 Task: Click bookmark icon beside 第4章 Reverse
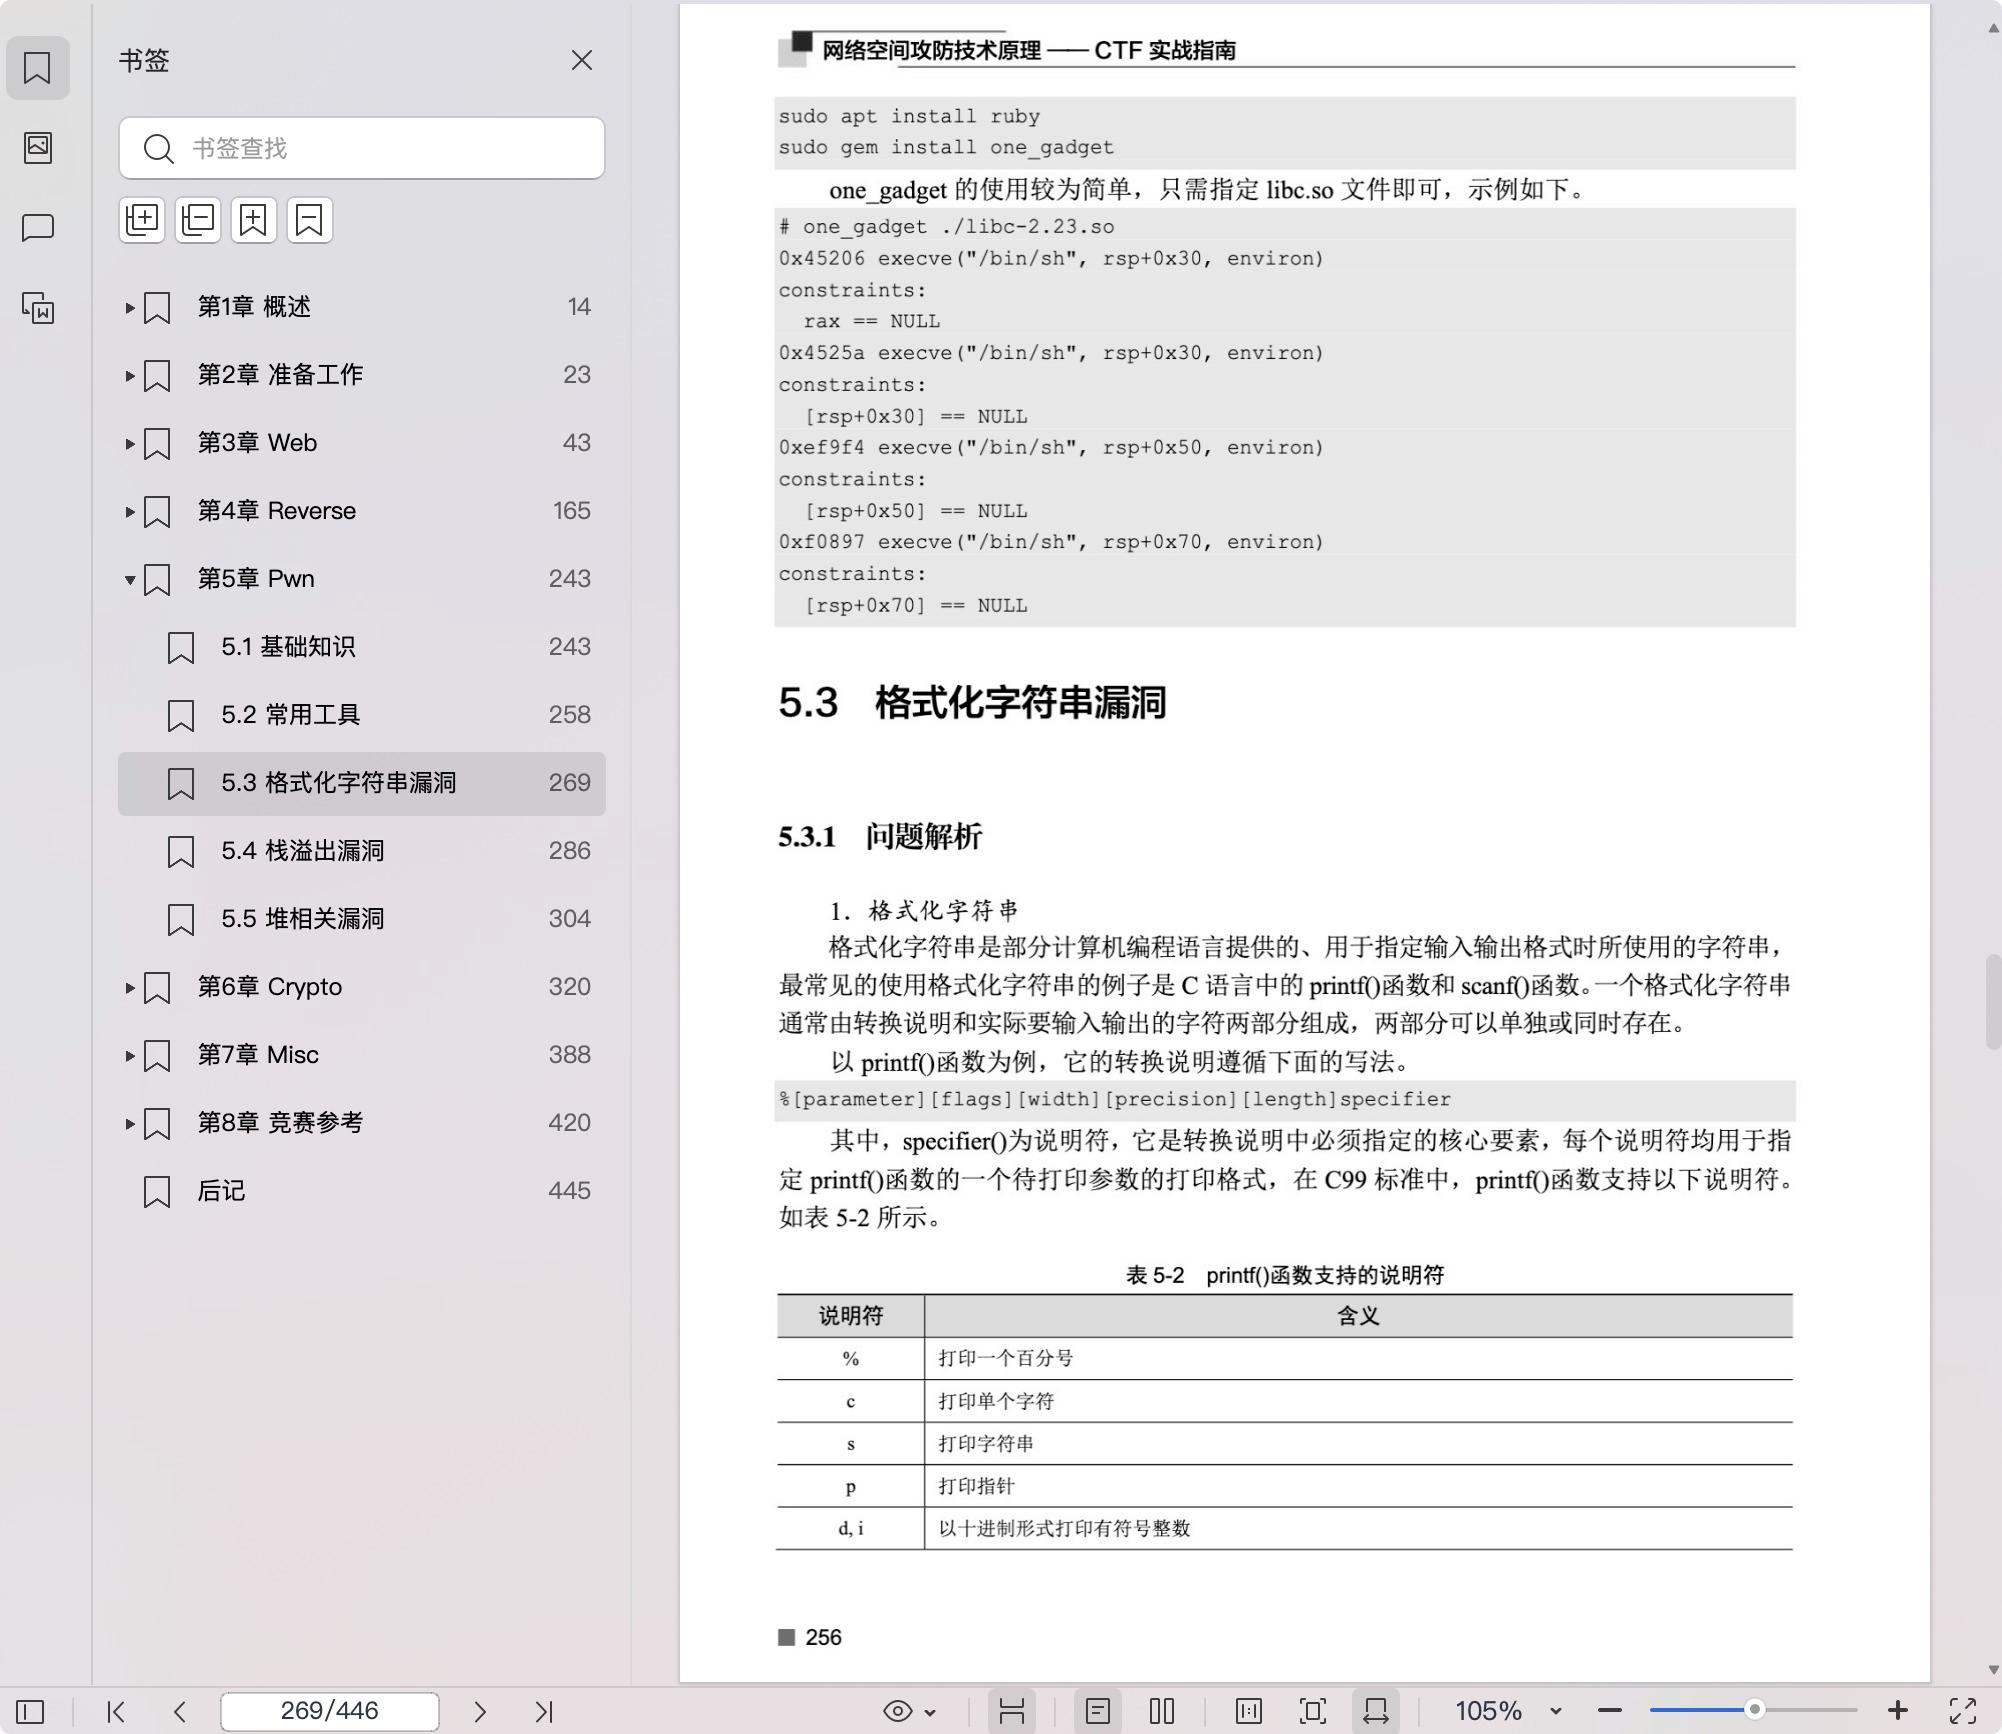[x=157, y=512]
